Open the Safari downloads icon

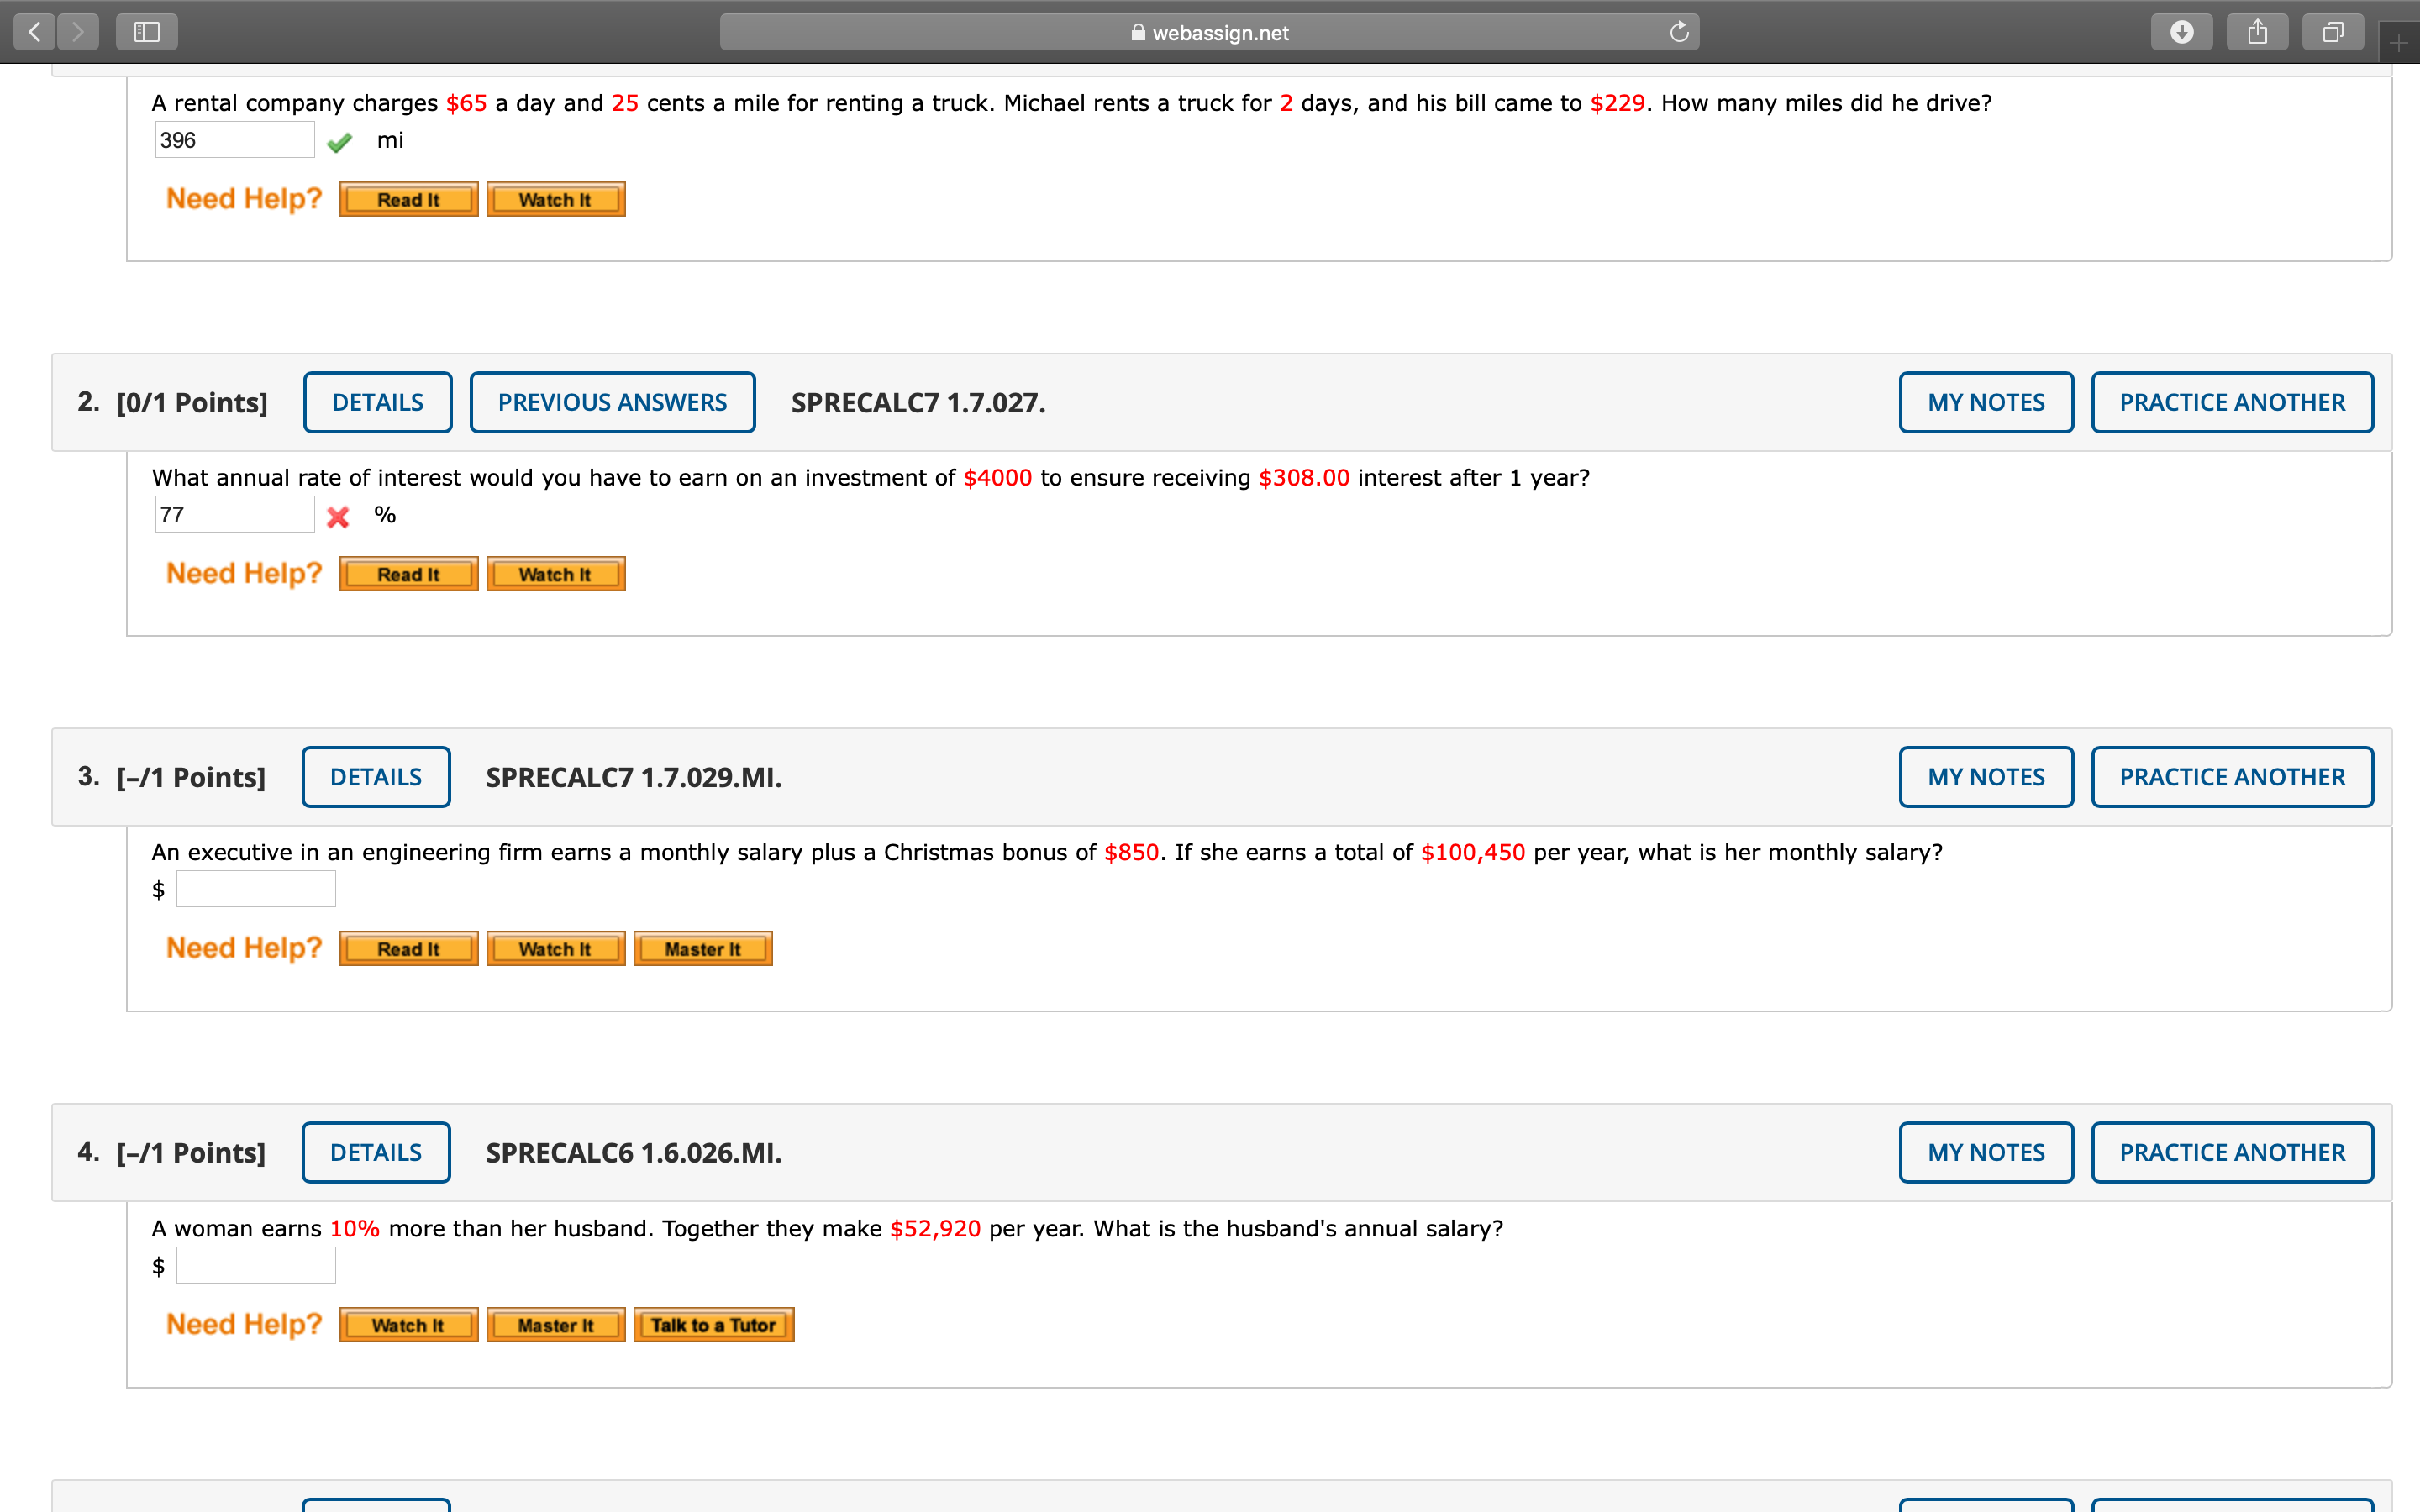(x=2181, y=32)
